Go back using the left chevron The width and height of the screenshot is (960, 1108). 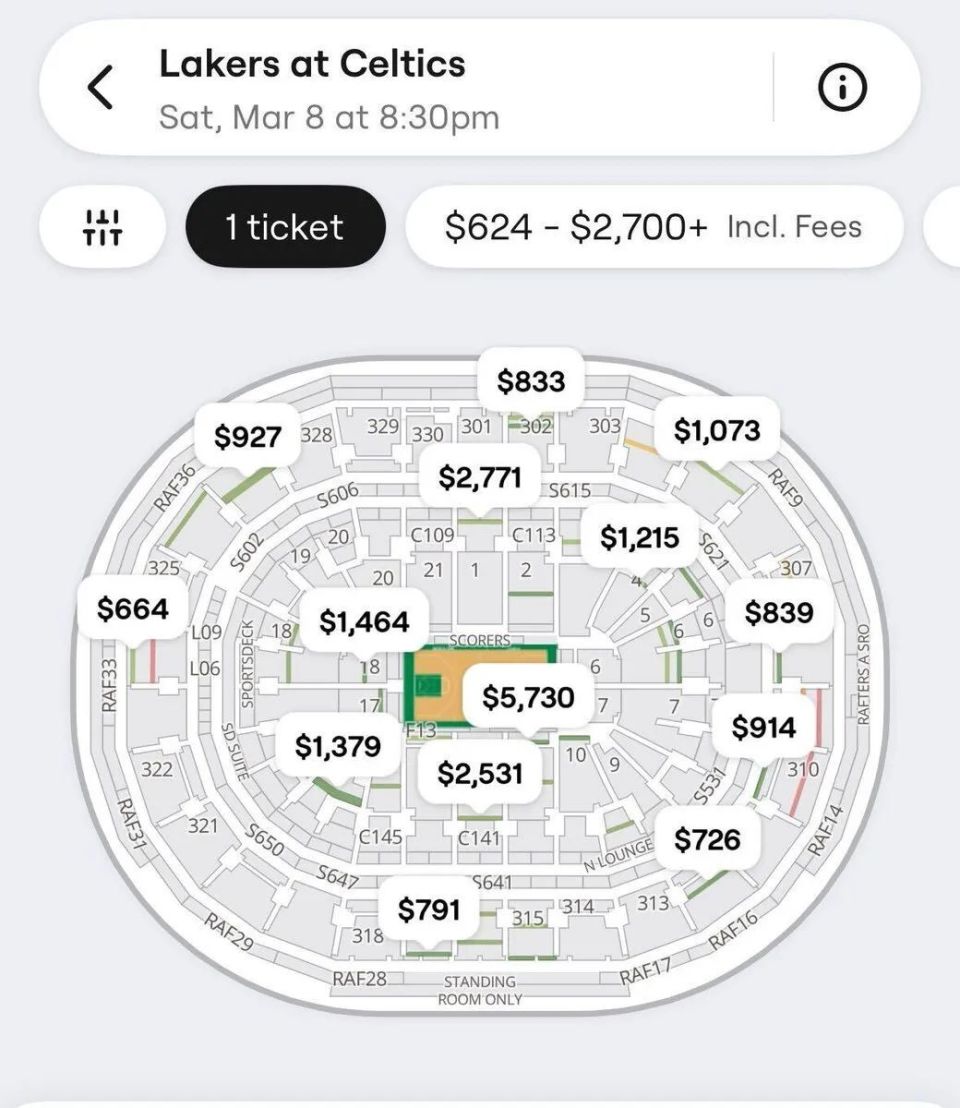[100, 88]
